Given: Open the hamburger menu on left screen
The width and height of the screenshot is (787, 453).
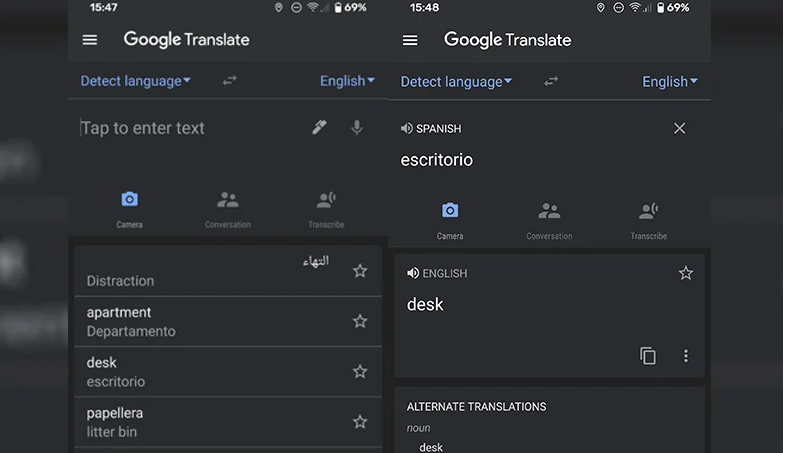Looking at the screenshot, I should [90, 40].
